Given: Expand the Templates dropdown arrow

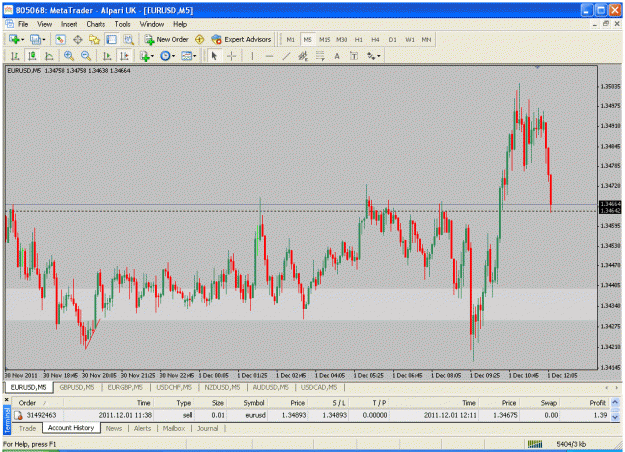Looking at the screenshot, I should (195, 56).
